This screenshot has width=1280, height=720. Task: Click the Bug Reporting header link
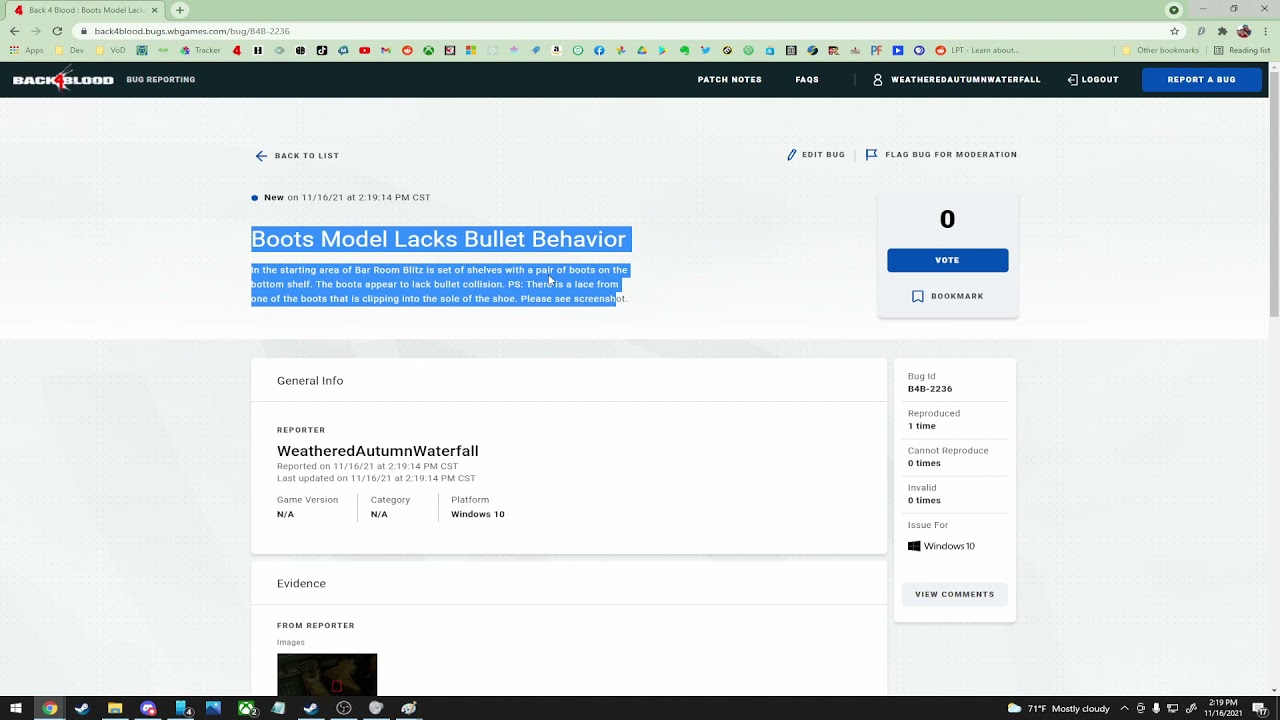(161, 80)
